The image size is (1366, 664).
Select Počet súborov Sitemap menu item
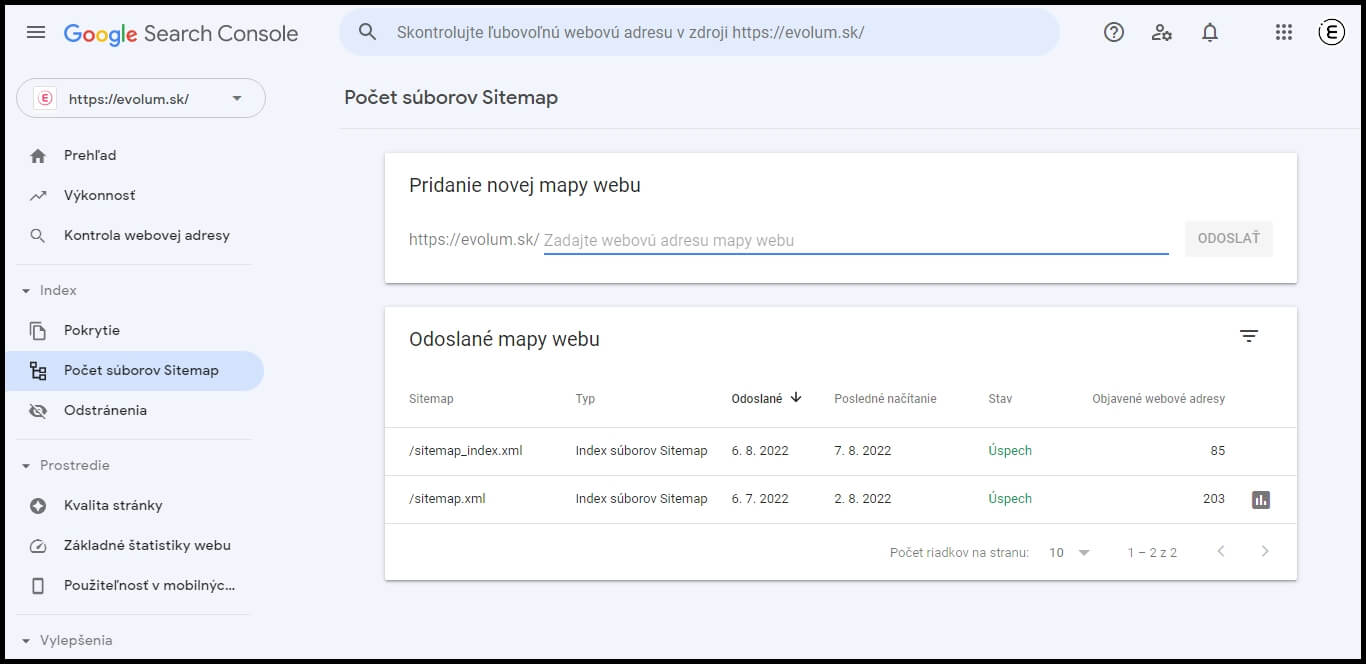(x=132, y=371)
